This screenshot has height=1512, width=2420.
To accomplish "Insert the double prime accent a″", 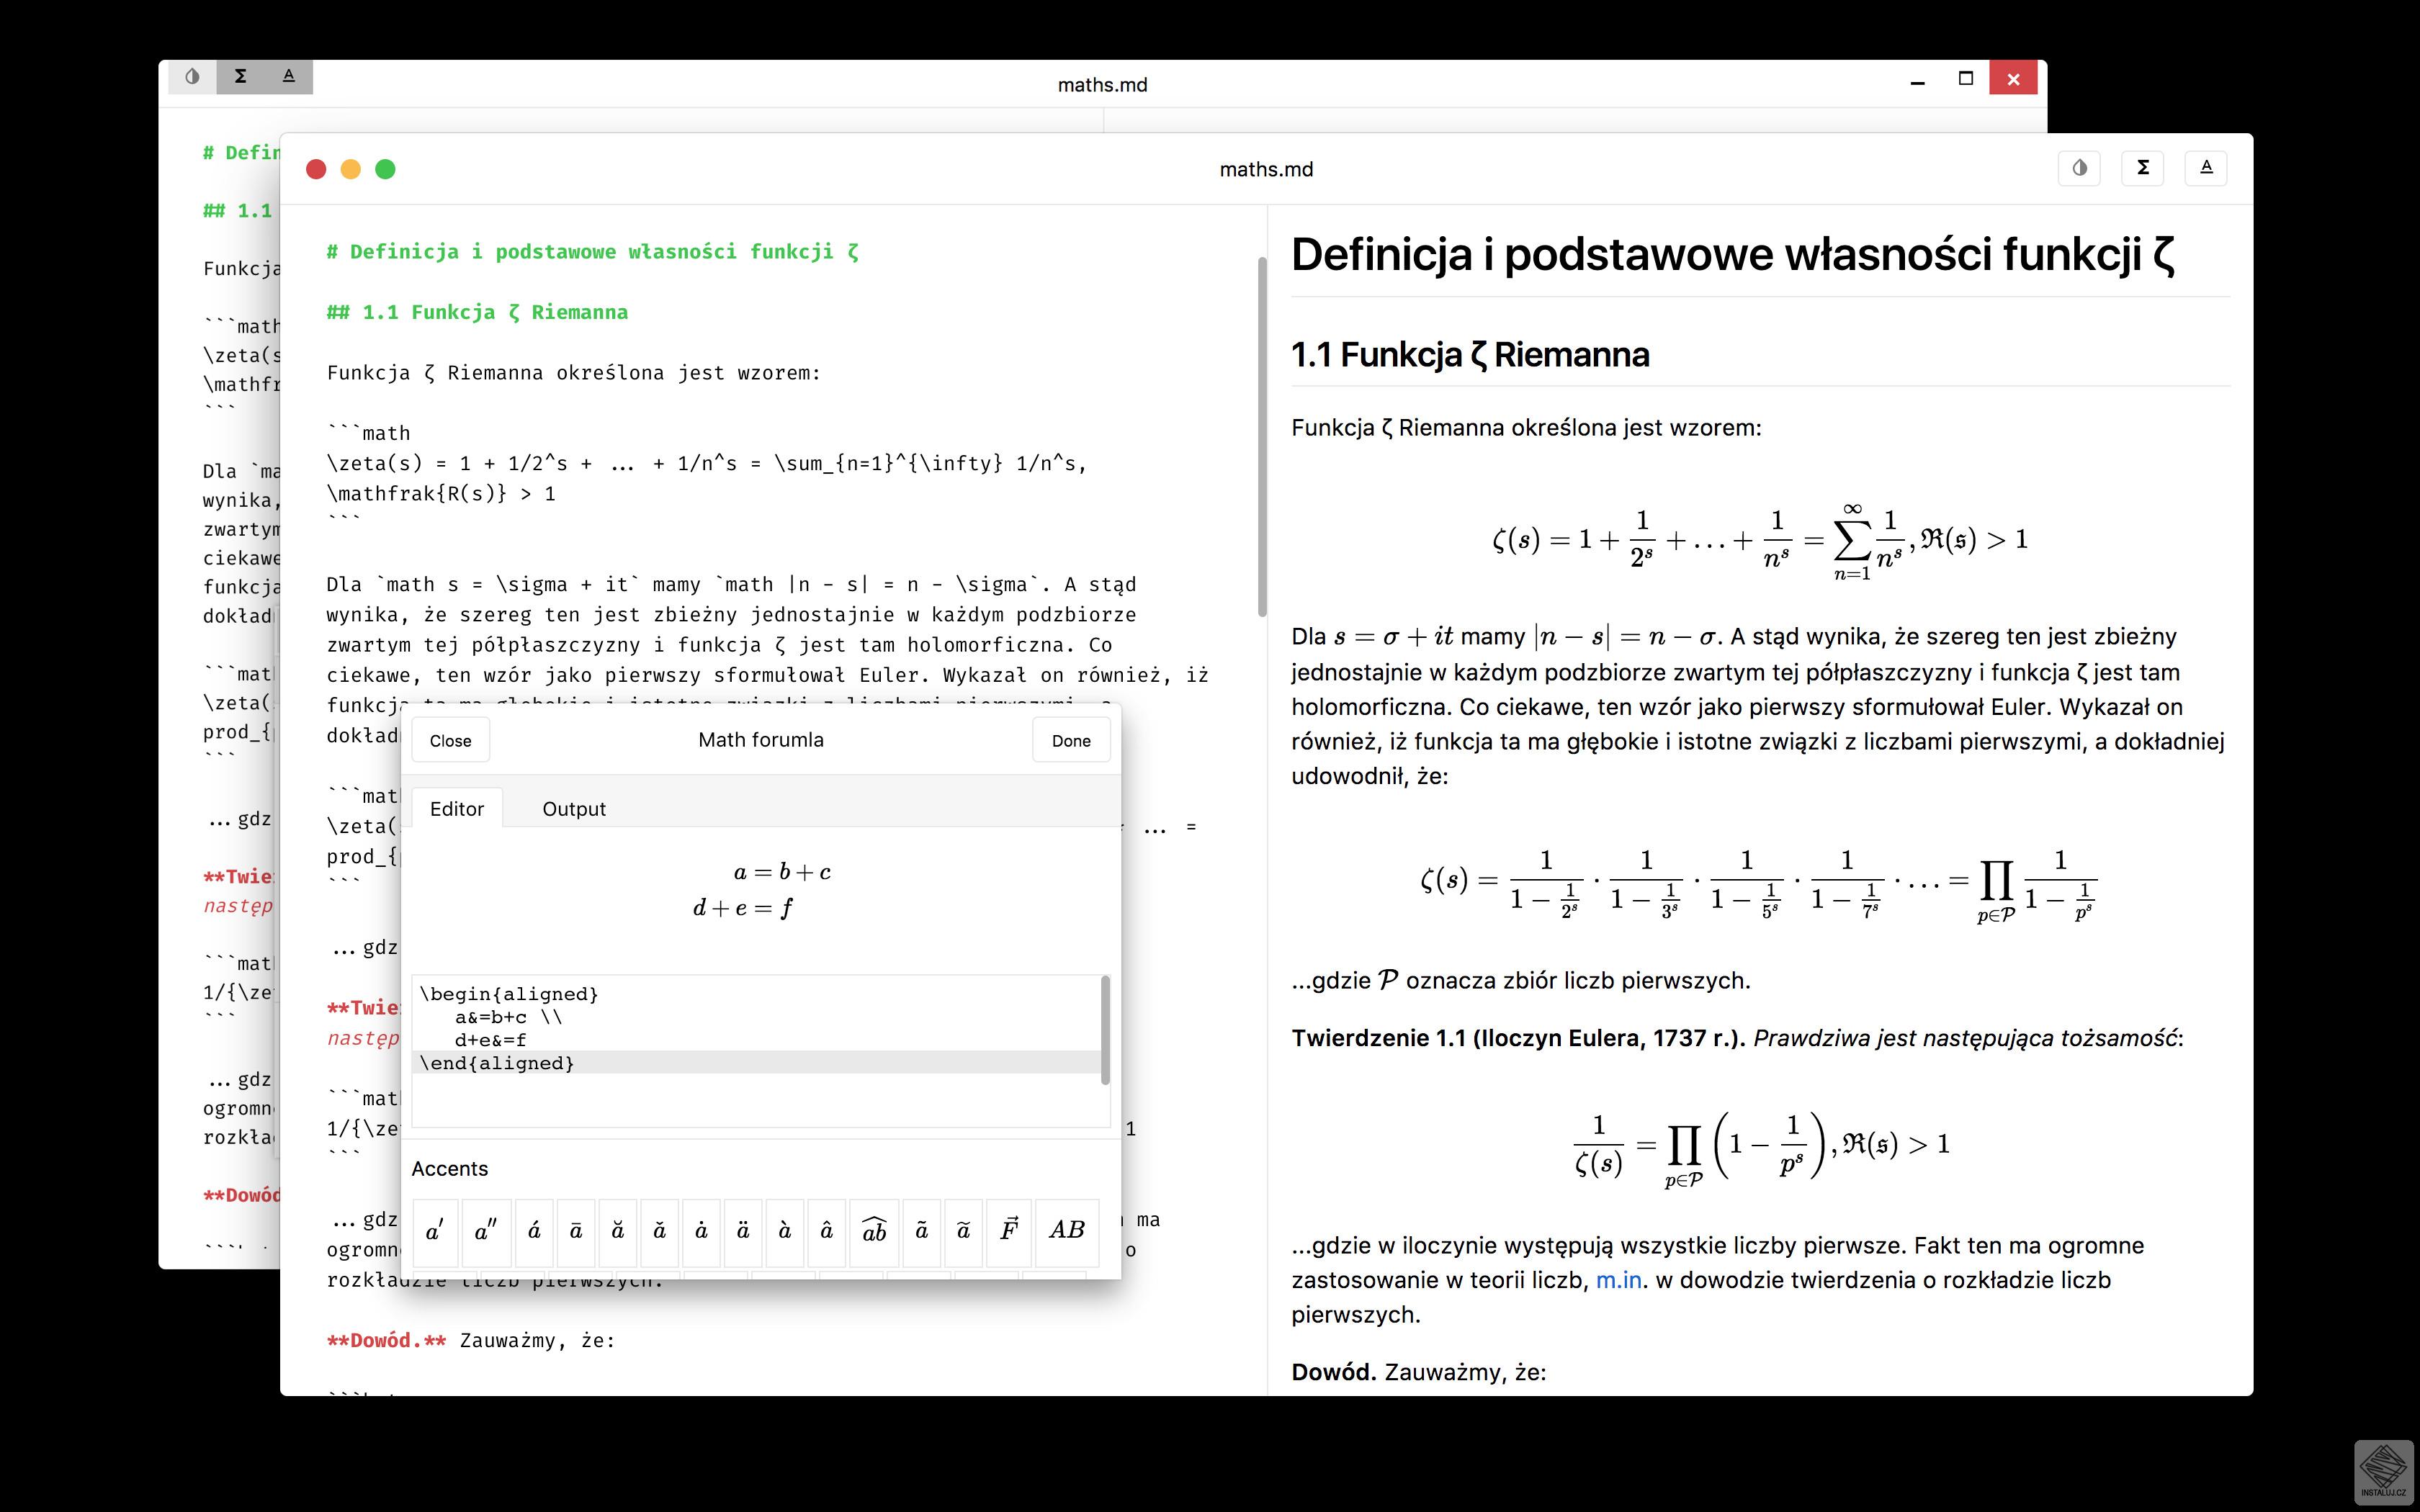I will coord(486,1232).
